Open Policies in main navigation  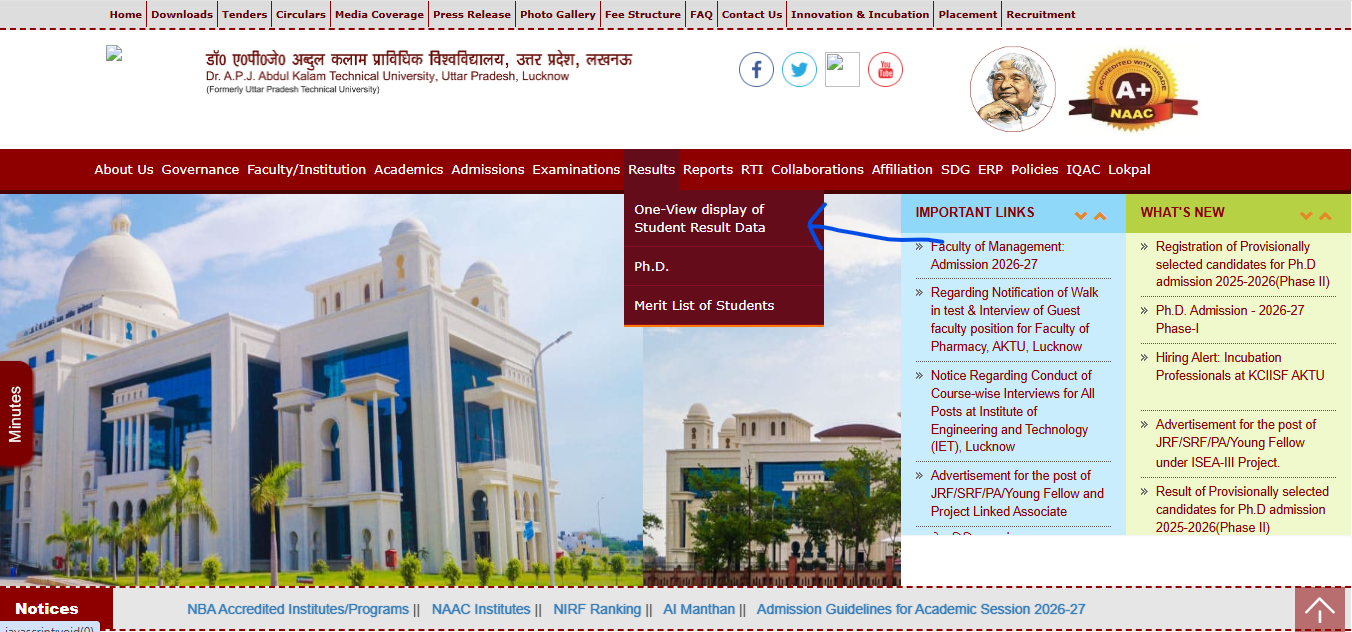coord(1034,169)
